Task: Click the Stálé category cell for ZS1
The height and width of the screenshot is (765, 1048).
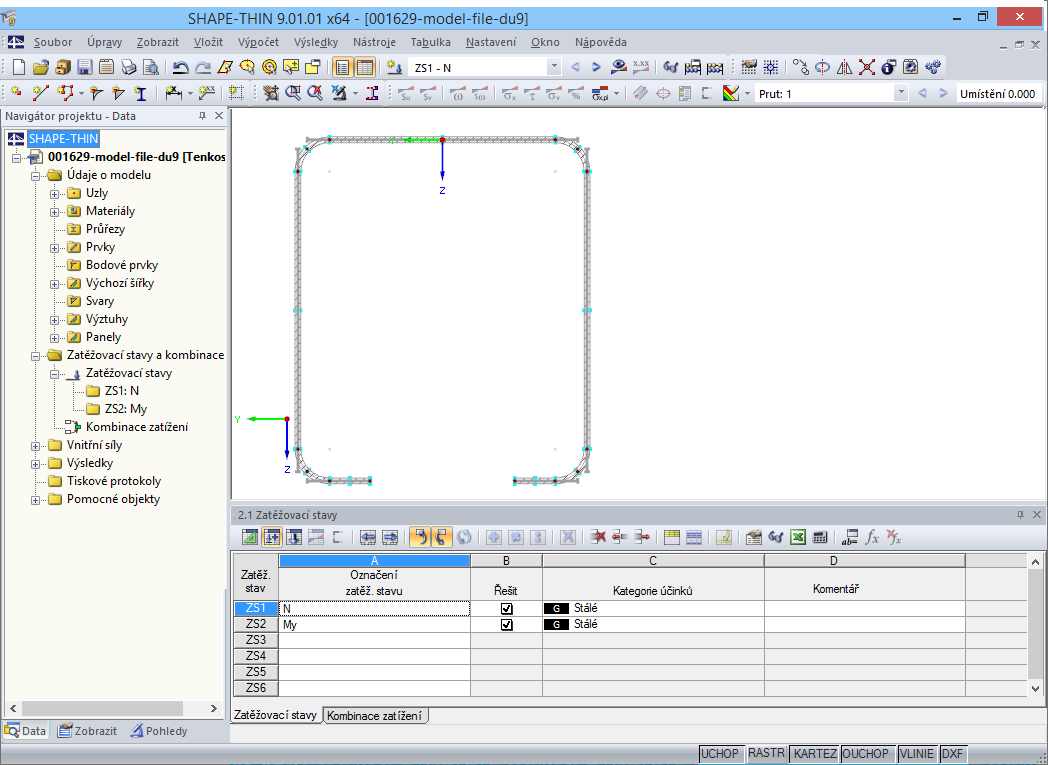Action: [653, 608]
